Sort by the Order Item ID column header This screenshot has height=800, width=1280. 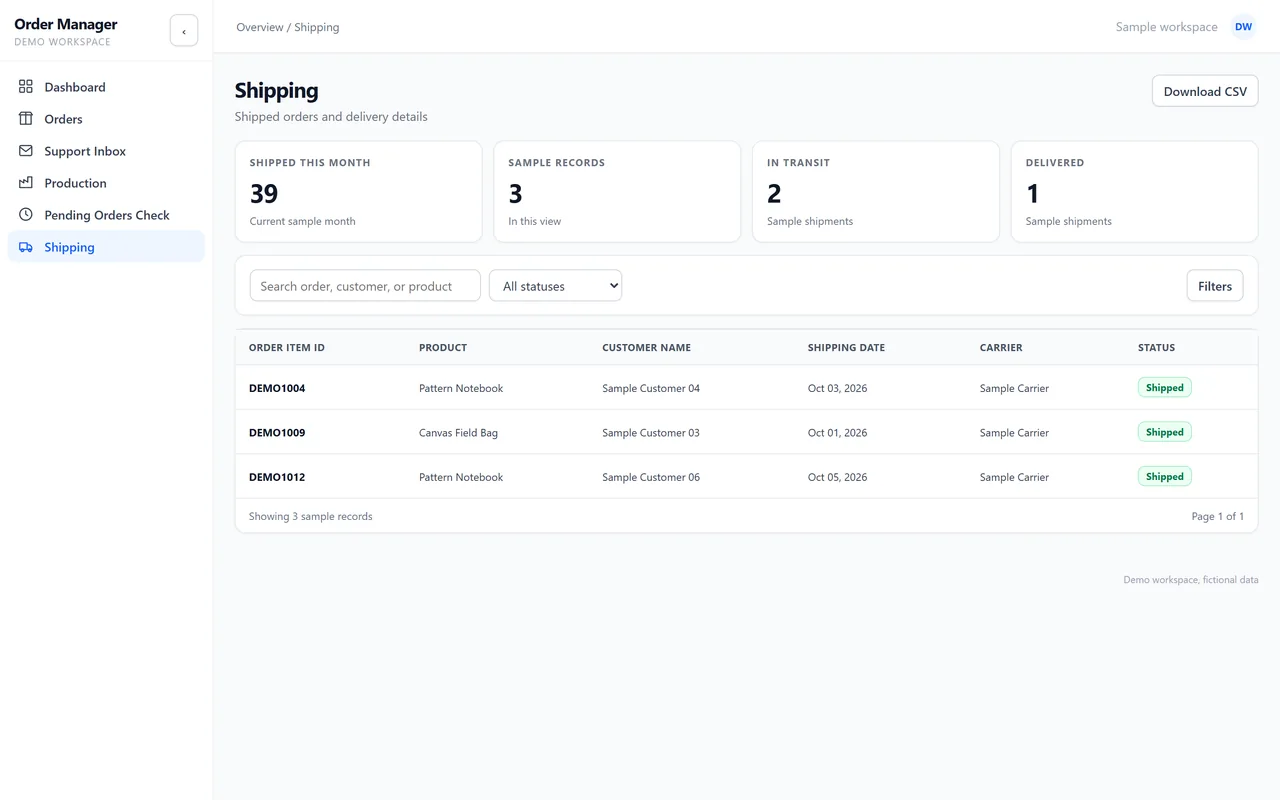pyautogui.click(x=287, y=348)
